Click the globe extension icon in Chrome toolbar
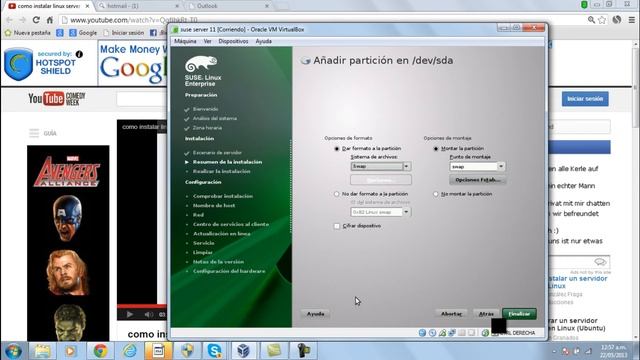The image size is (640, 360). click(x=617, y=20)
